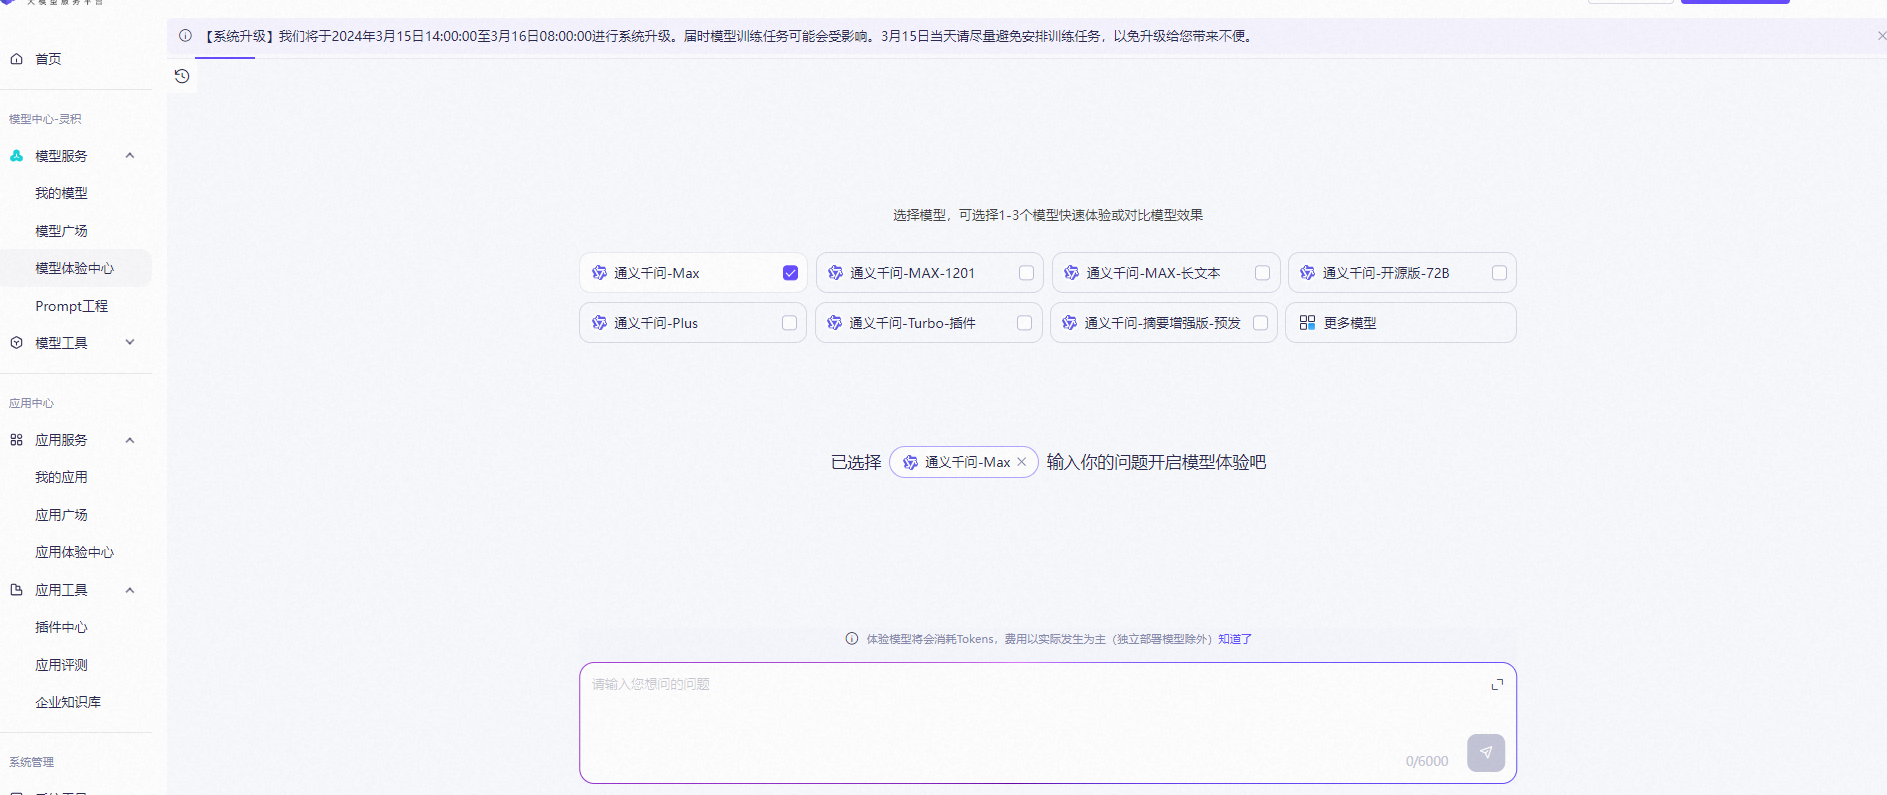1887x795 pixels.
Task: Click the logo icon on the 通义千问-MAX-1201 card
Action: click(x=836, y=273)
